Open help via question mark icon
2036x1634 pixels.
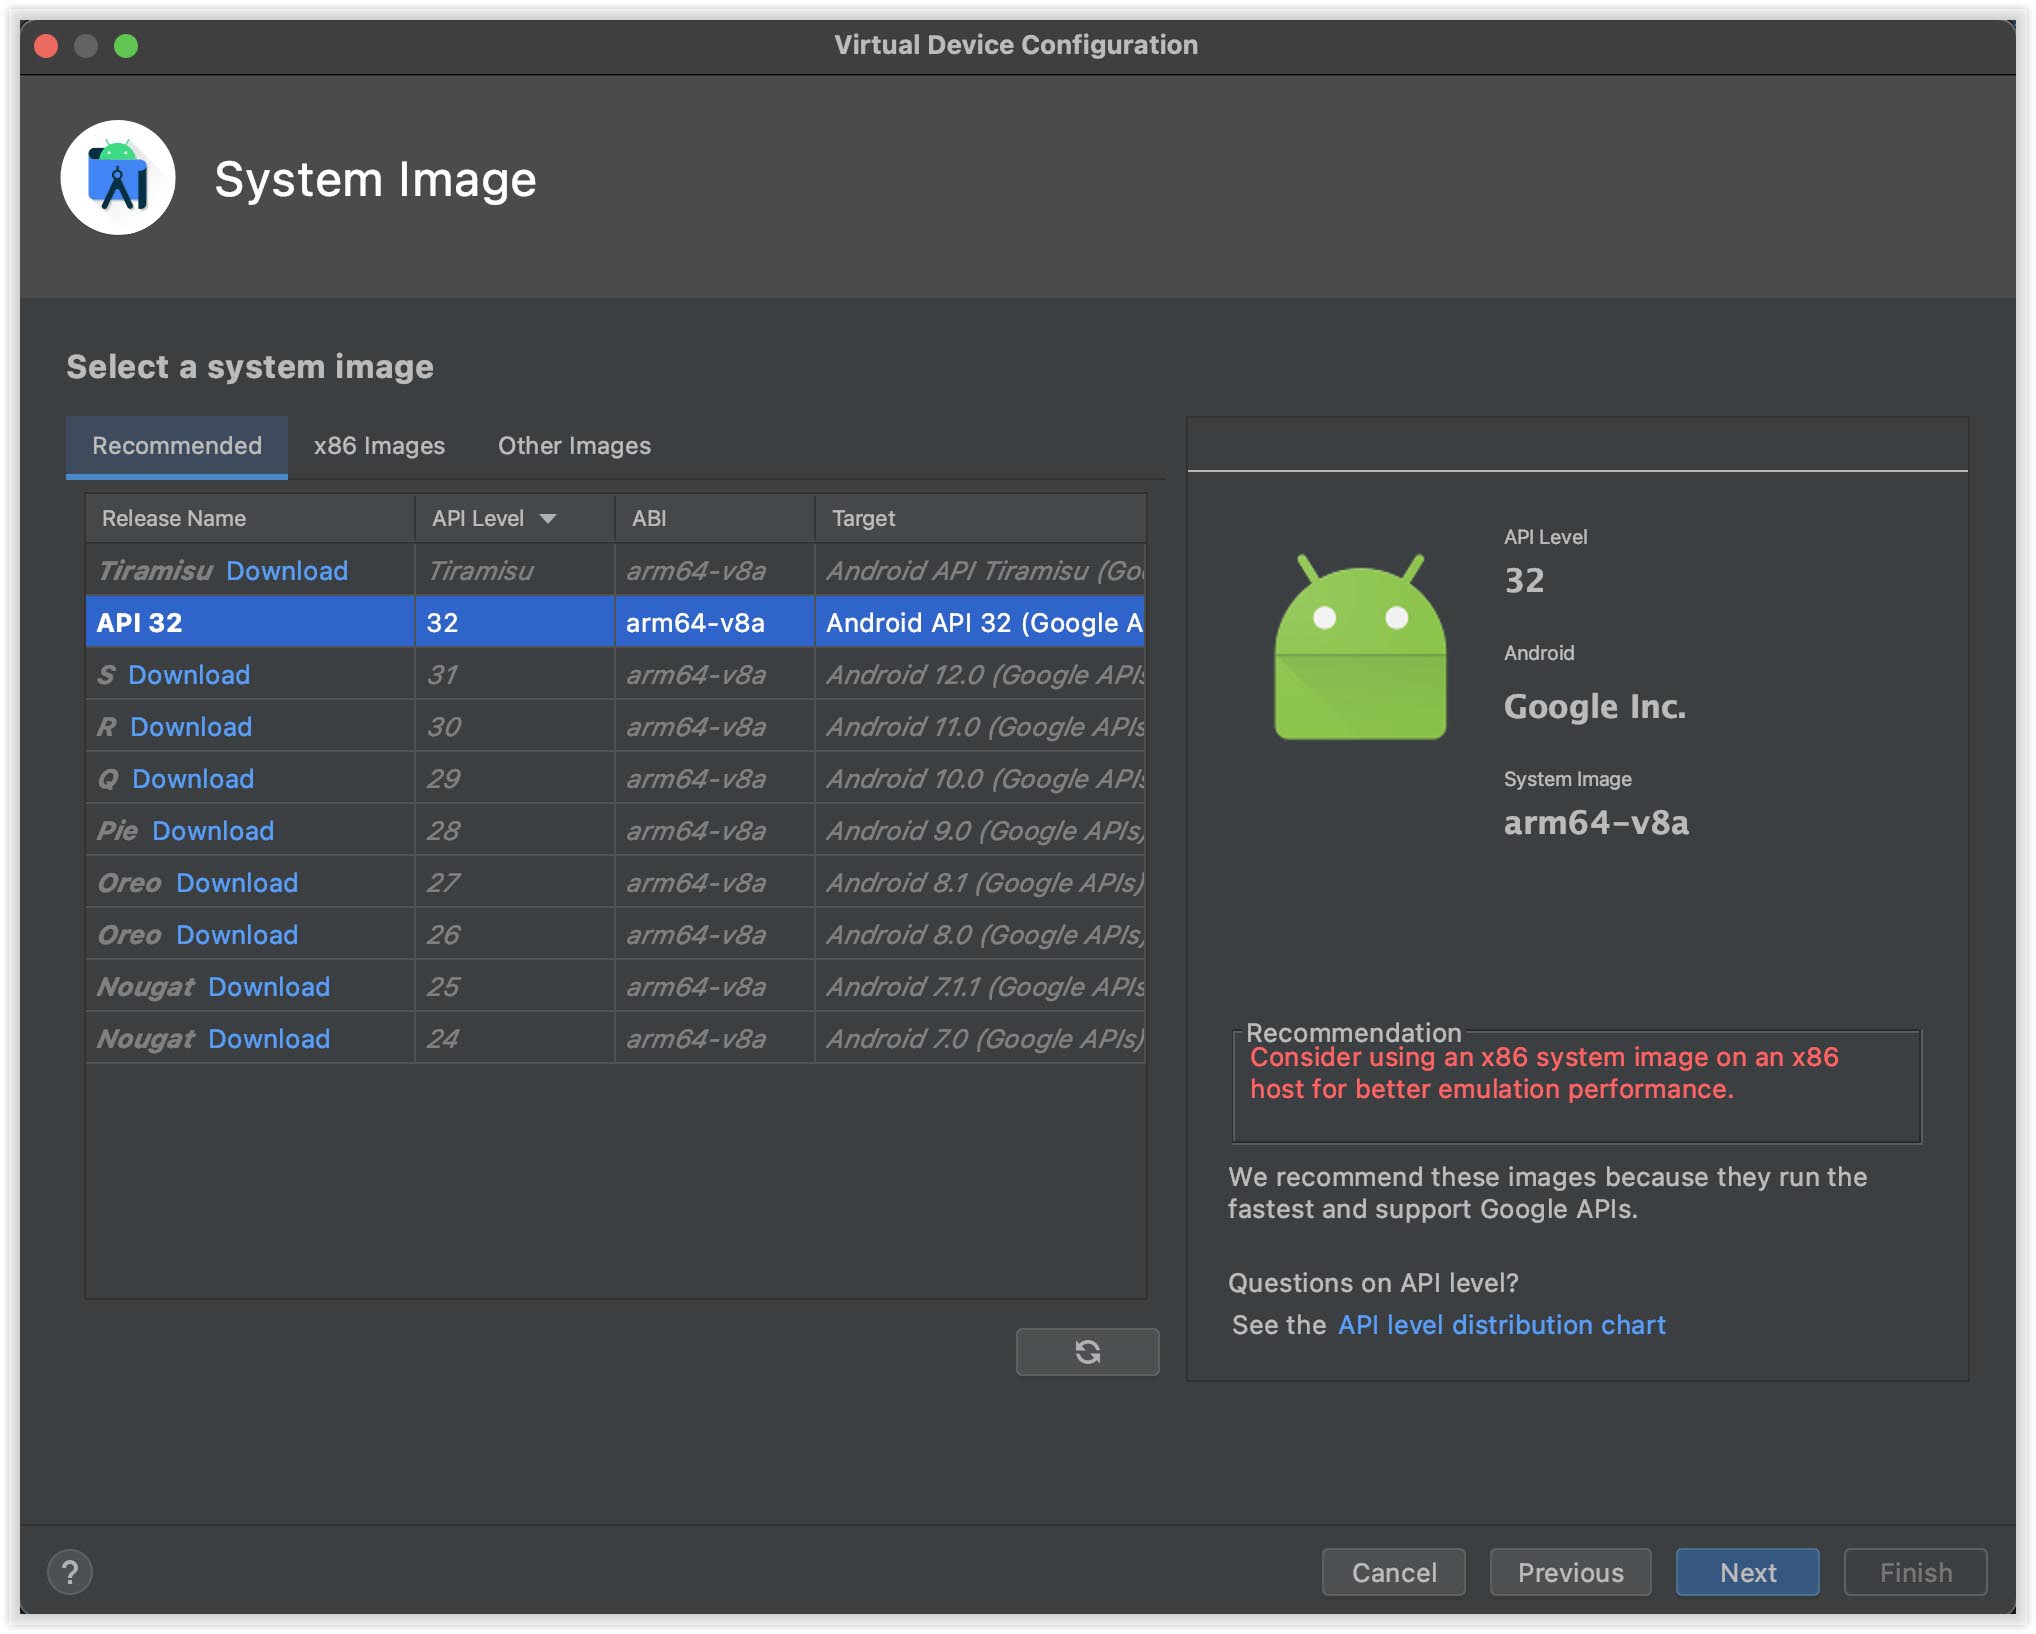(x=70, y=1572)
